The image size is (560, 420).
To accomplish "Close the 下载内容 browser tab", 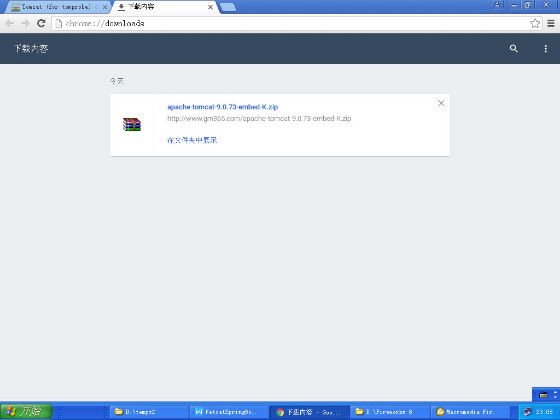I will (210, 7).
